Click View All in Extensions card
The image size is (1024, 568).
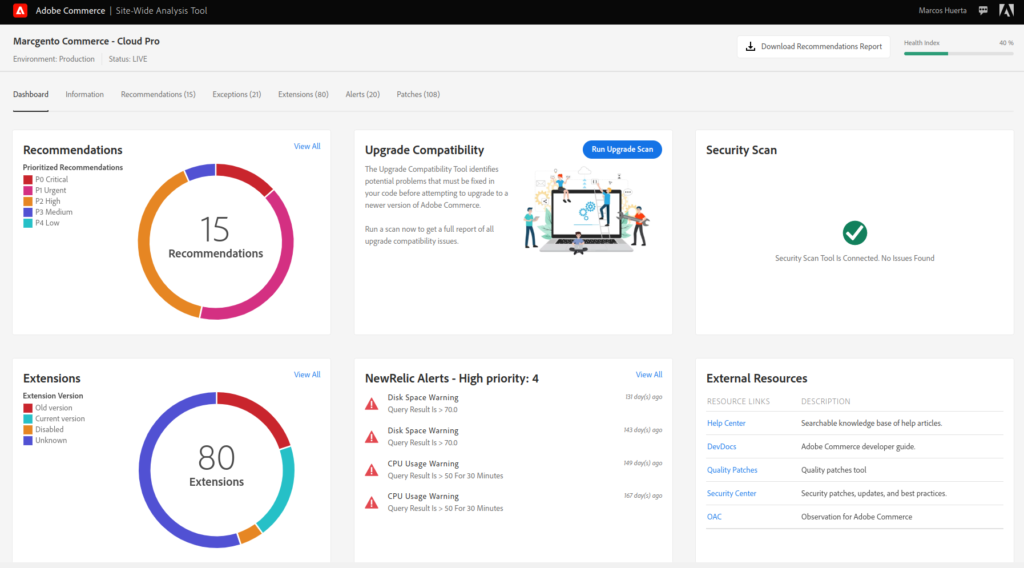point(307,375)
